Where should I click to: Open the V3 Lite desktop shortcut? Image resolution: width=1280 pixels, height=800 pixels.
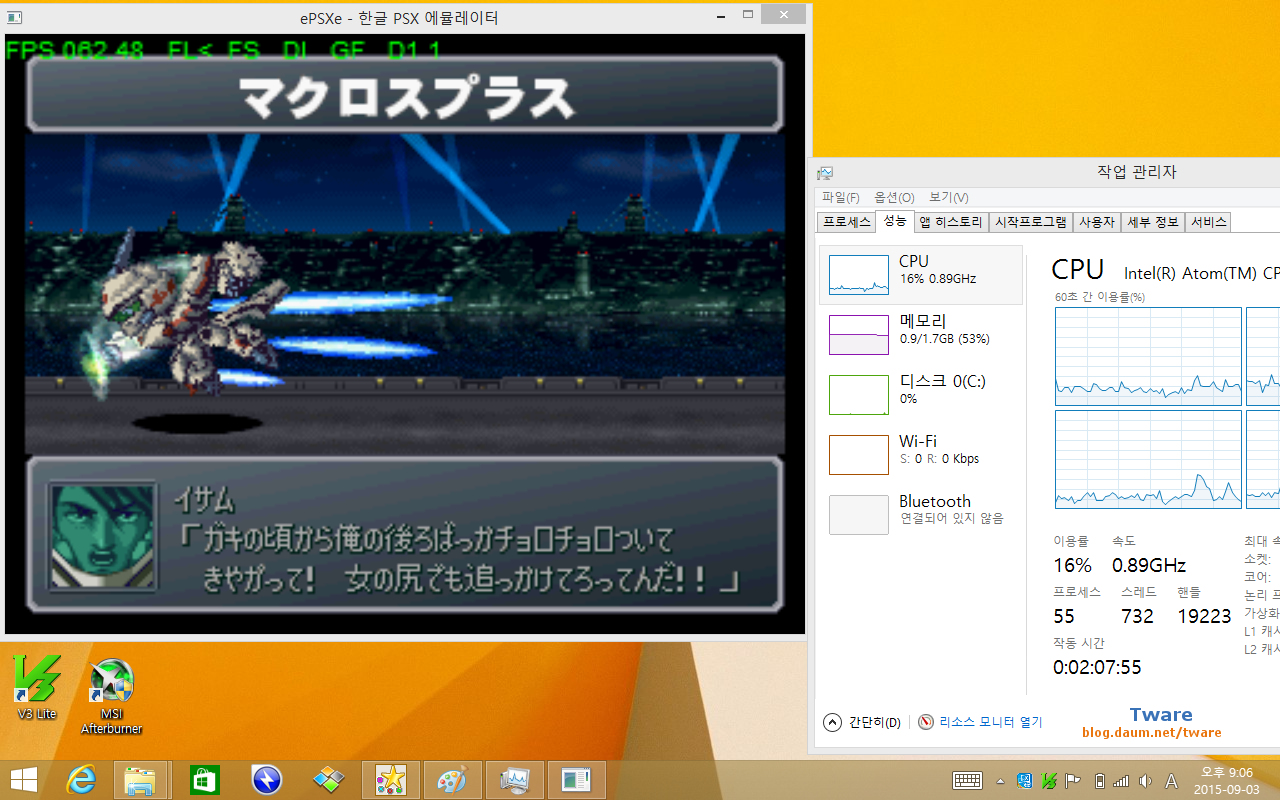coord(37,687)
